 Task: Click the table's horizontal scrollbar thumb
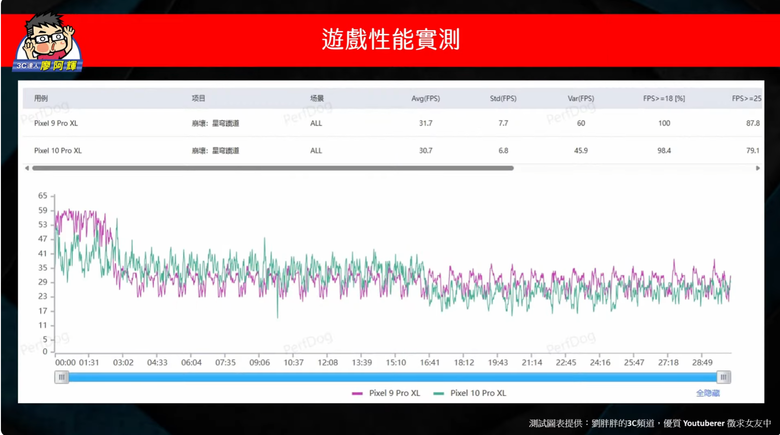[273, 168]
